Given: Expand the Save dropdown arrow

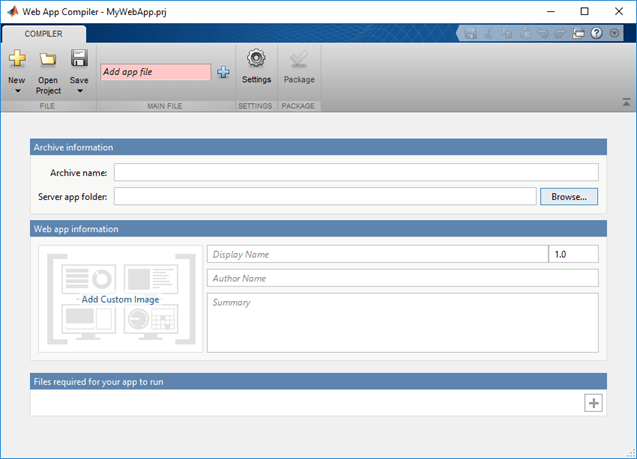Looking at the screenshot, I should pyautogui.click(x=80, y=91).
